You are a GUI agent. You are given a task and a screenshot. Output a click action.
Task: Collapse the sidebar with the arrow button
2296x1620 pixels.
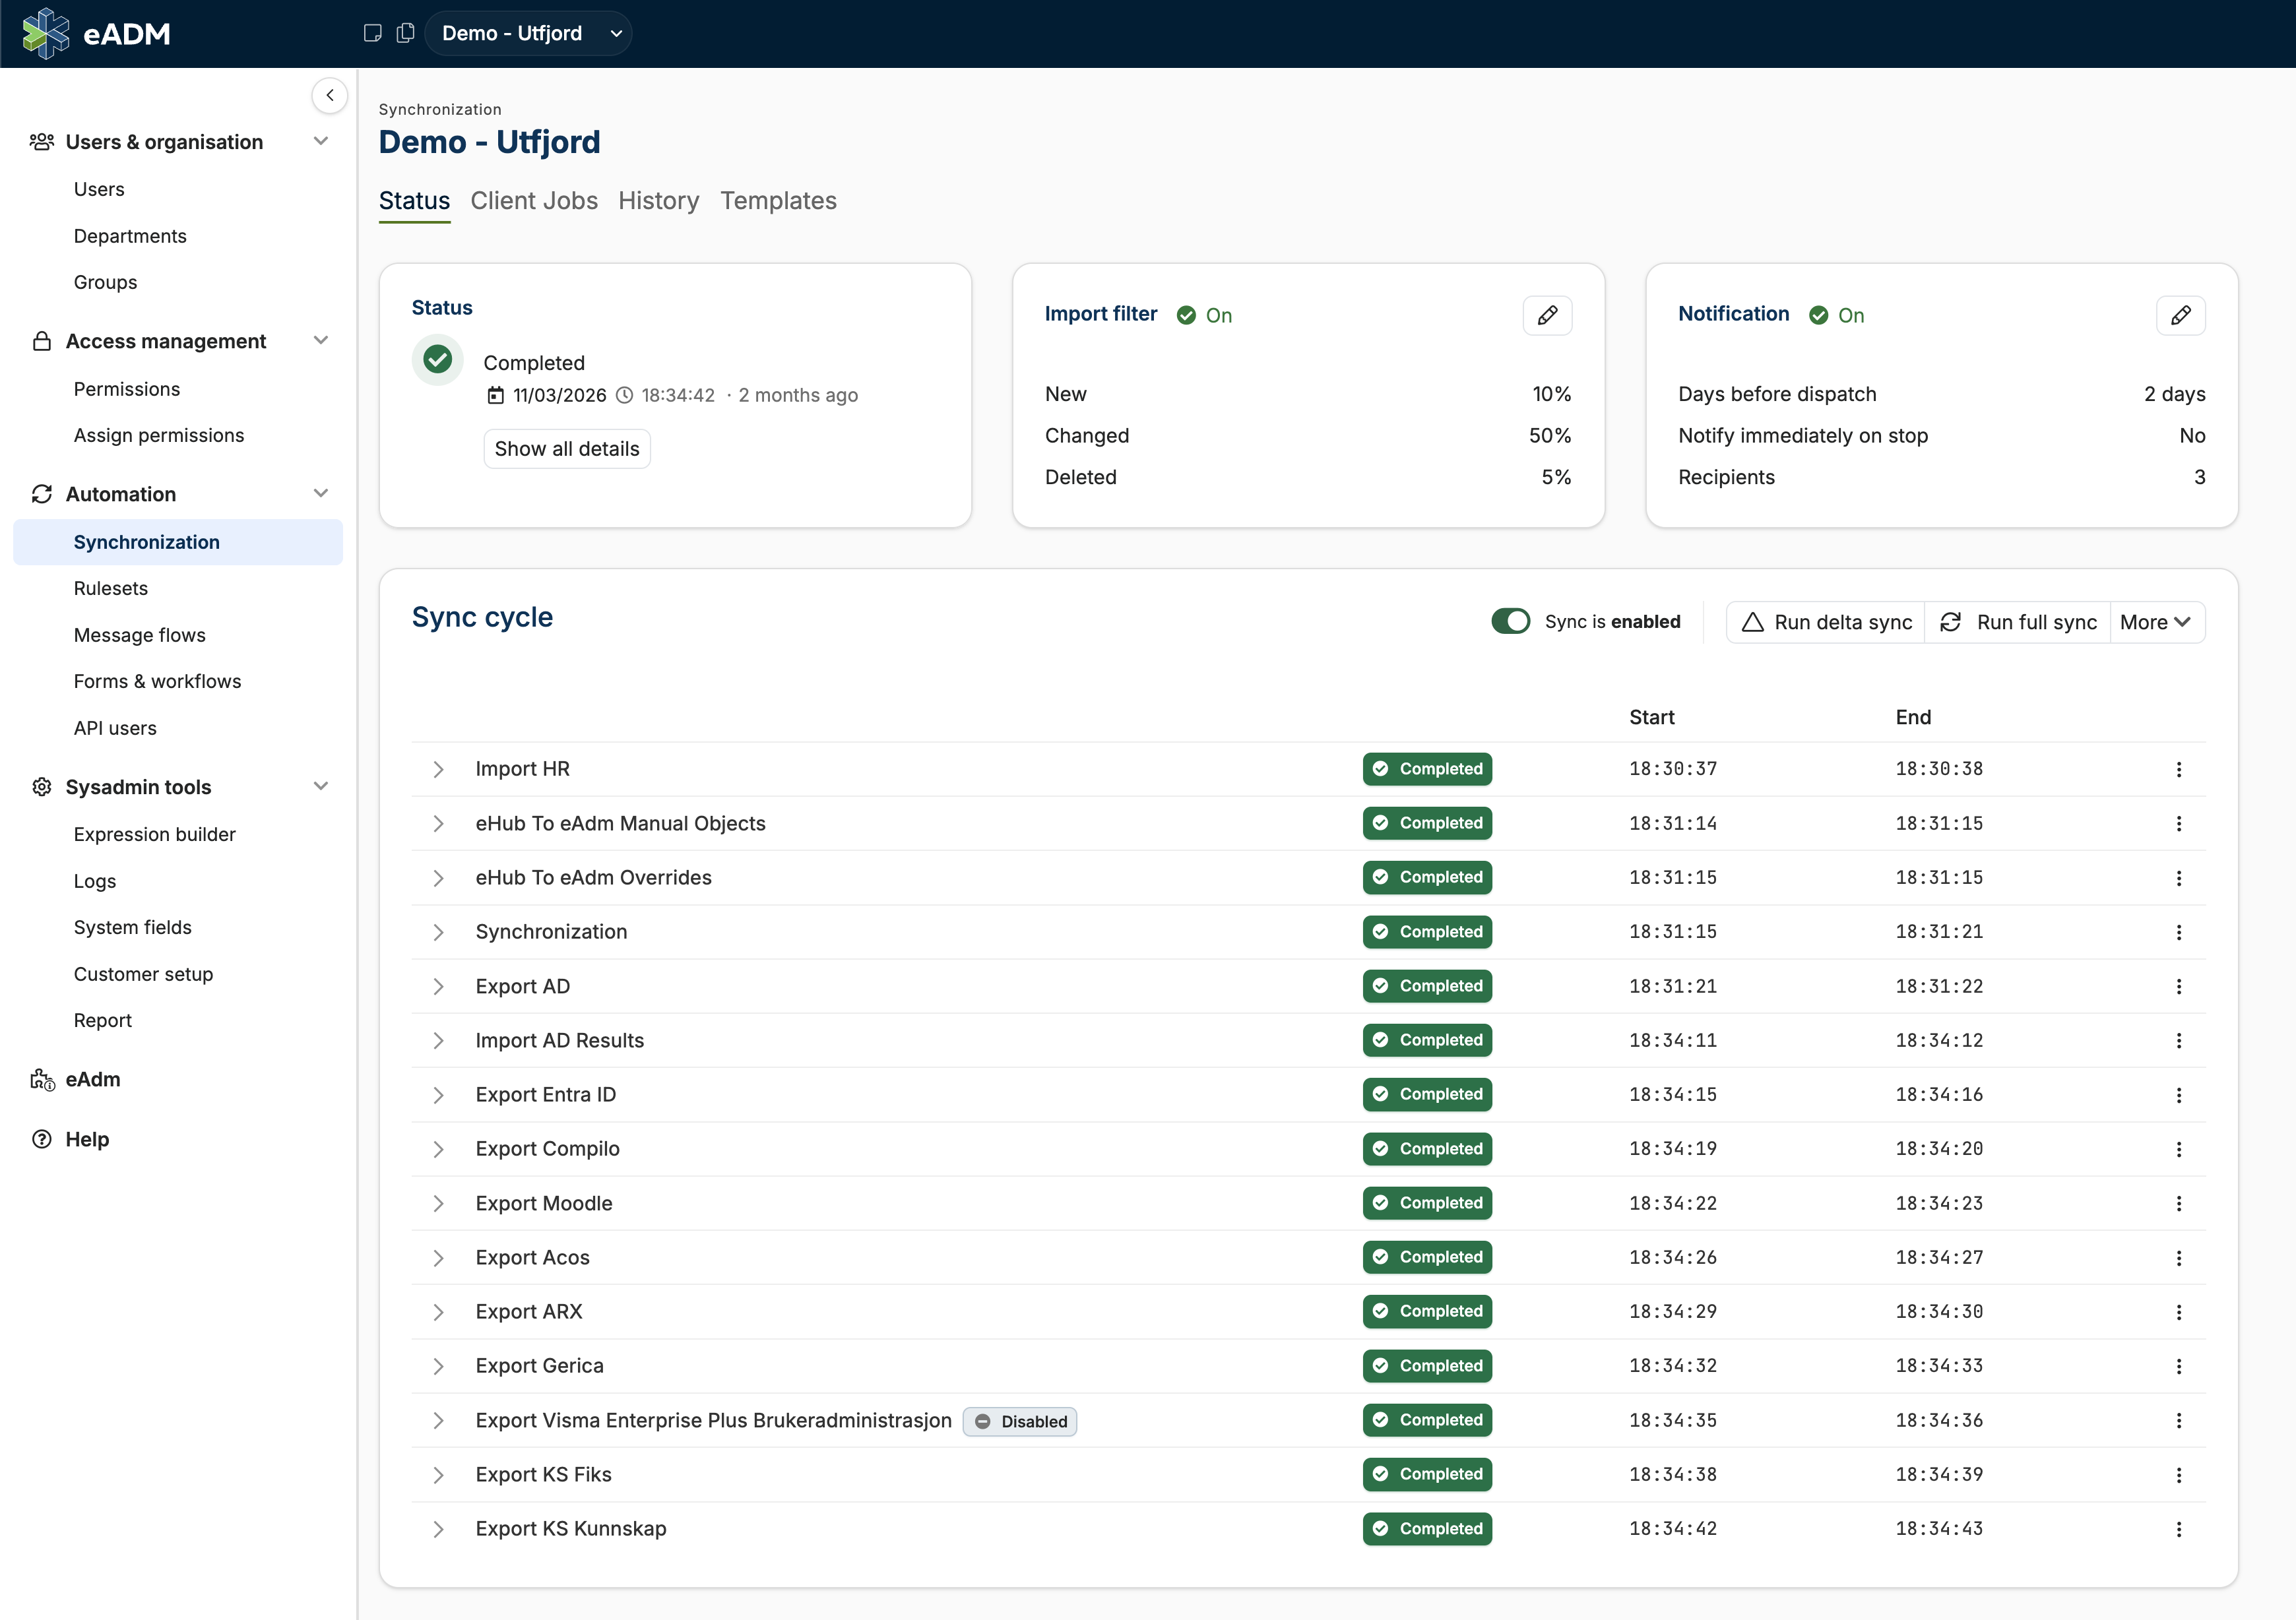330,95
